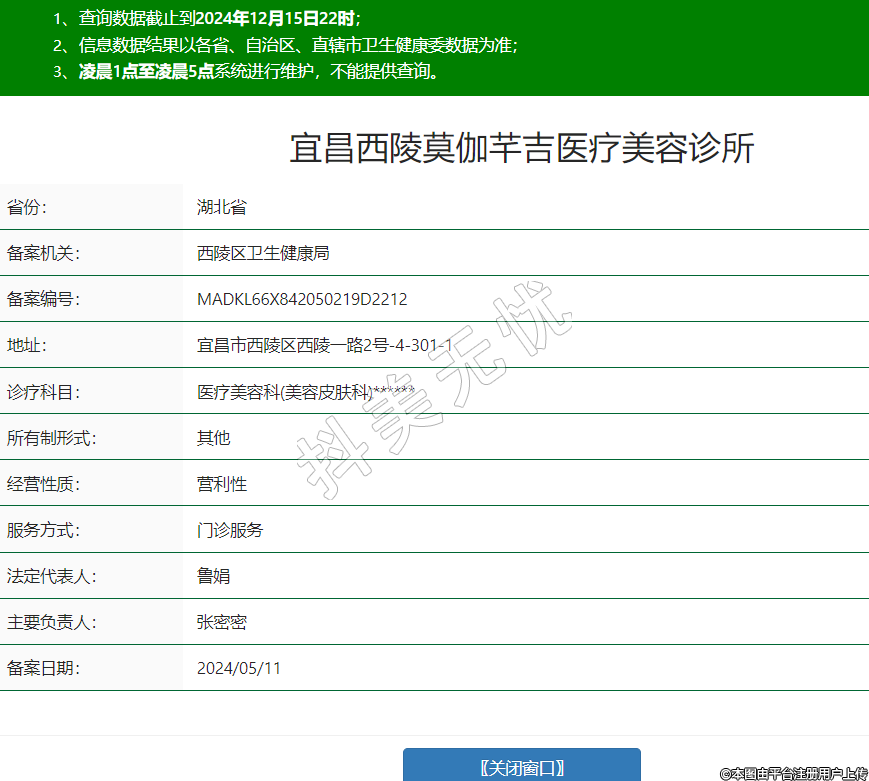Click the system maintenance notice line
This screenshot has width=869, height=781.
247,71
